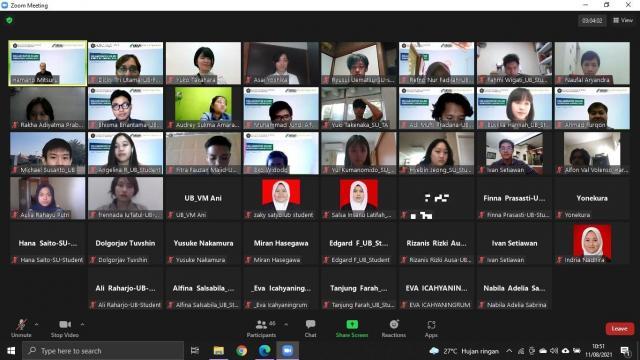The image size is (640, 360).
Task: Click the Windows search box
Action: coord(103,351)
